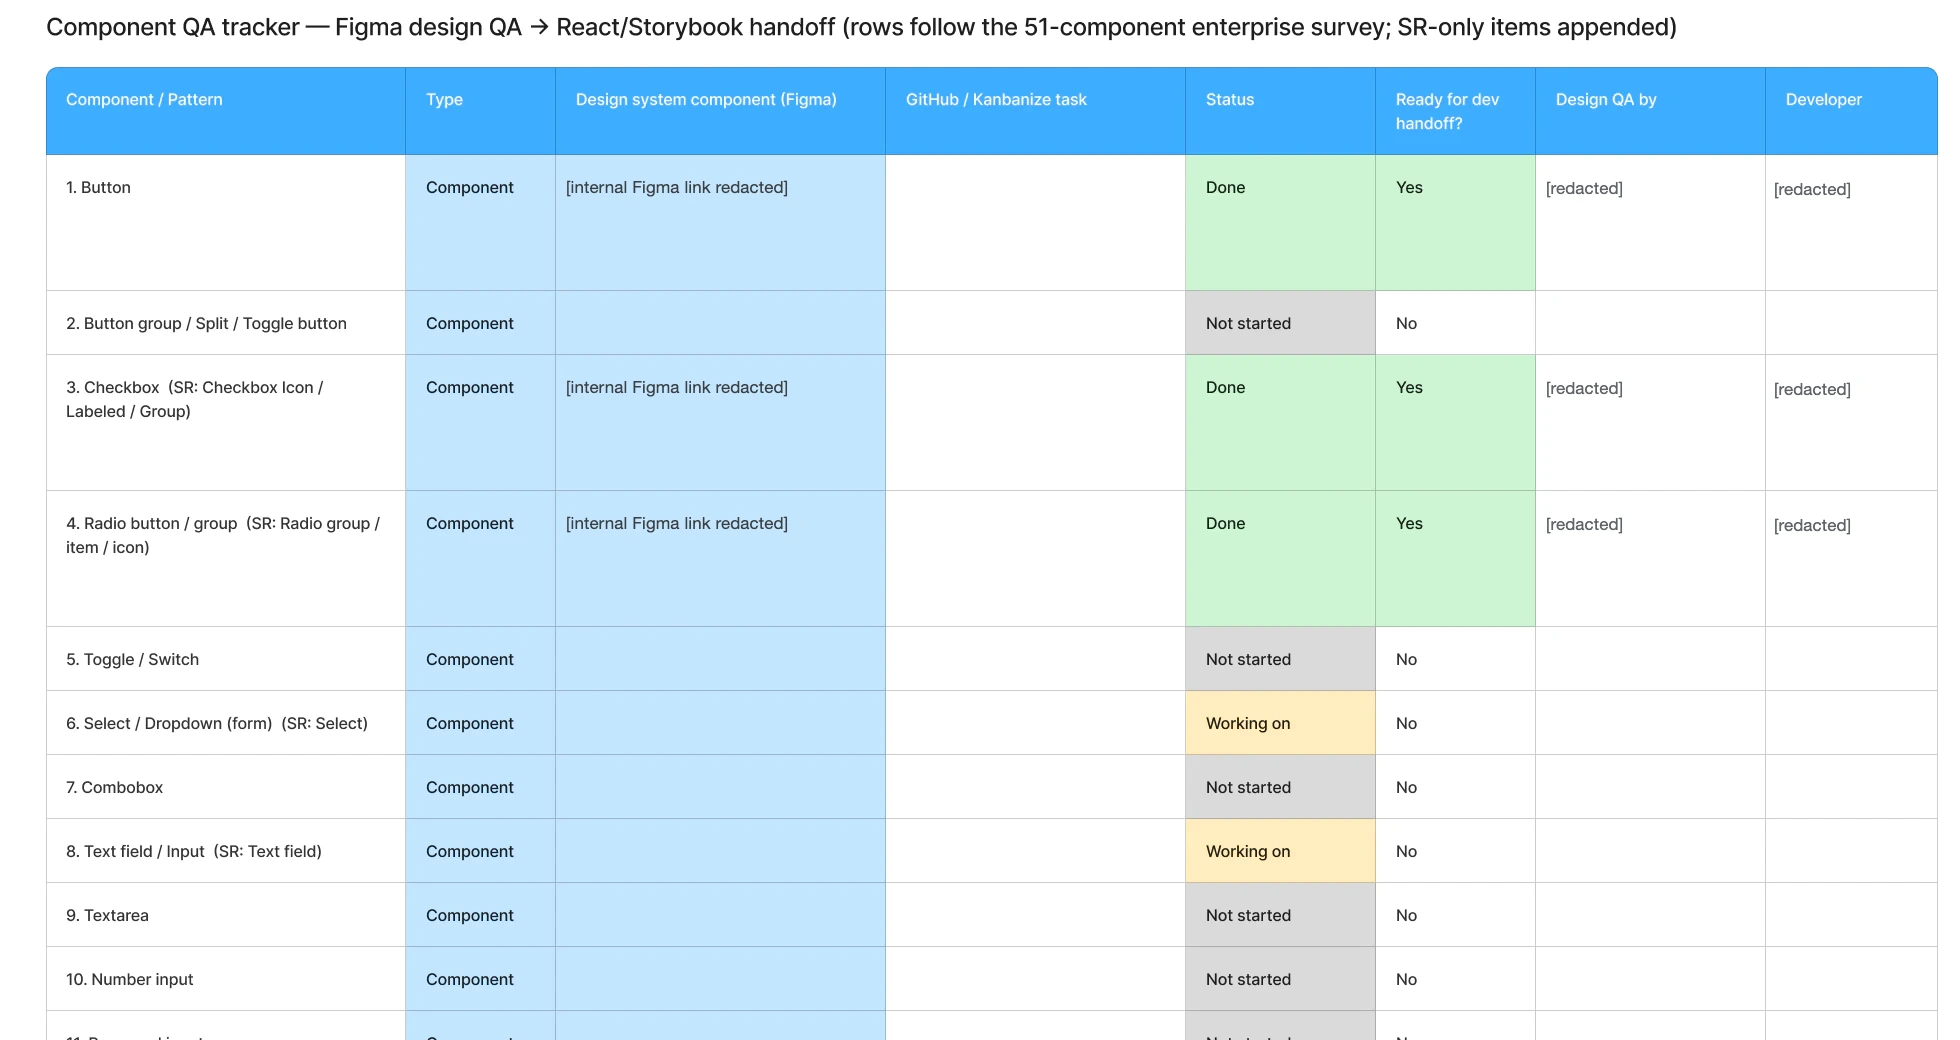
Task: Click 'Not started' status for Number input
Action: coord(1281,979)
